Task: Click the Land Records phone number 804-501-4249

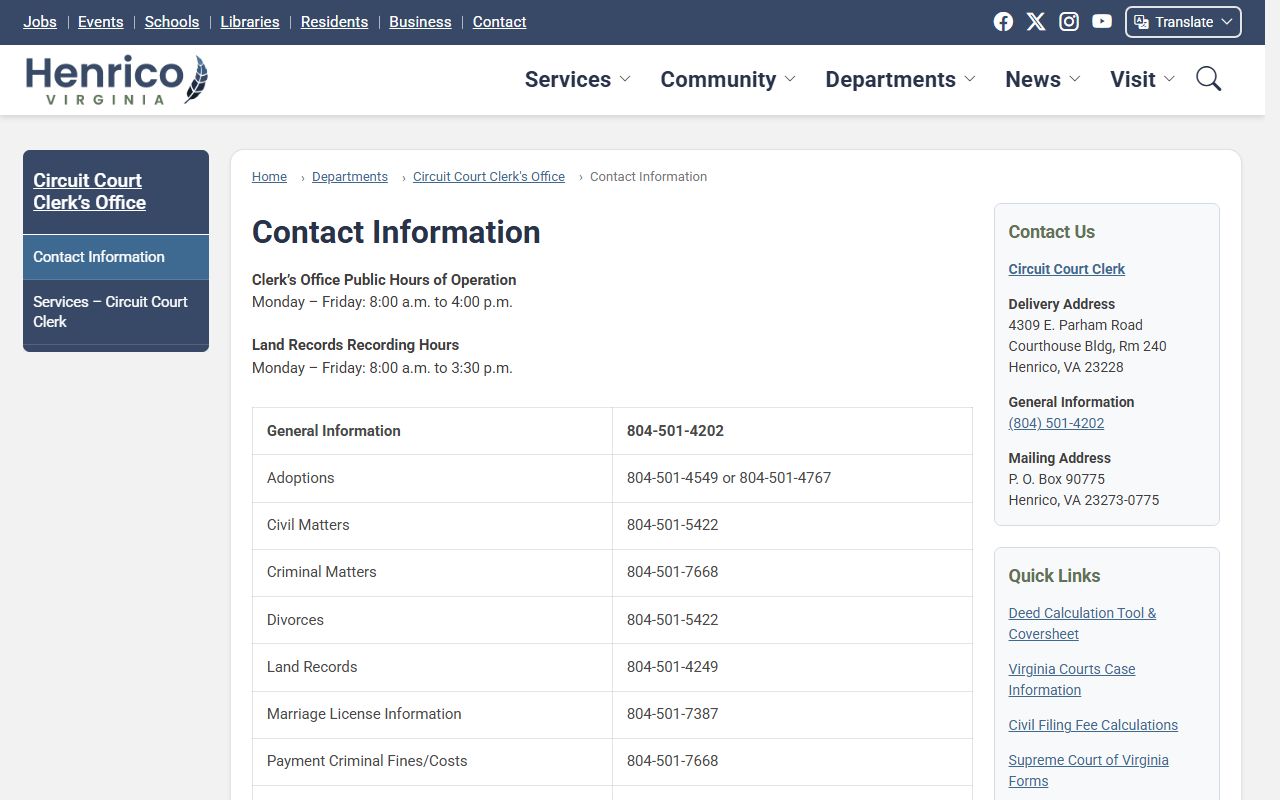Action: [672, 667]
